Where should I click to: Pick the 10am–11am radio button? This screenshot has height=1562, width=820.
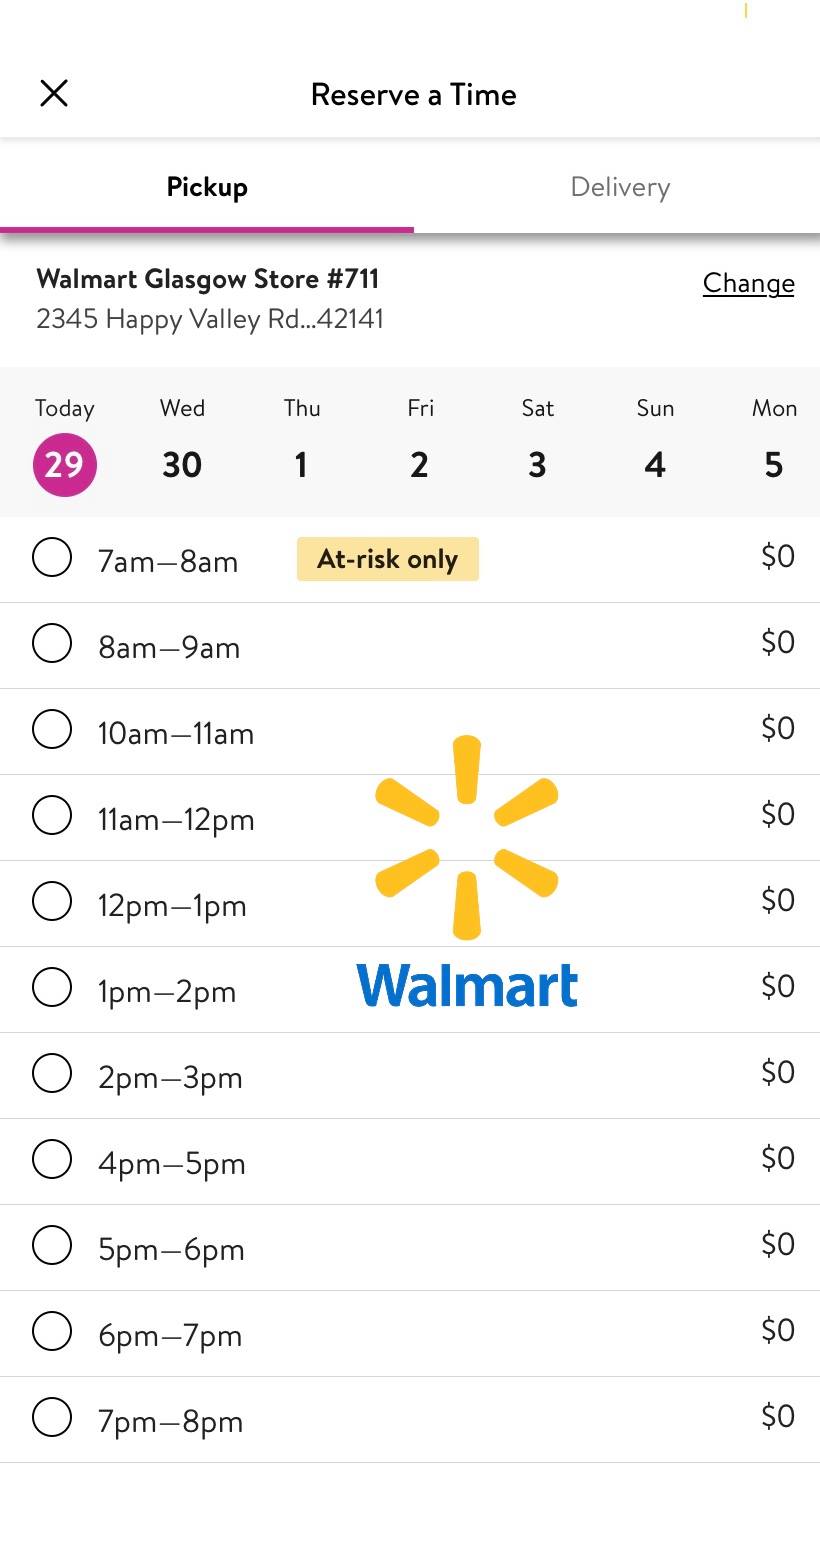(x=52, y=729)
